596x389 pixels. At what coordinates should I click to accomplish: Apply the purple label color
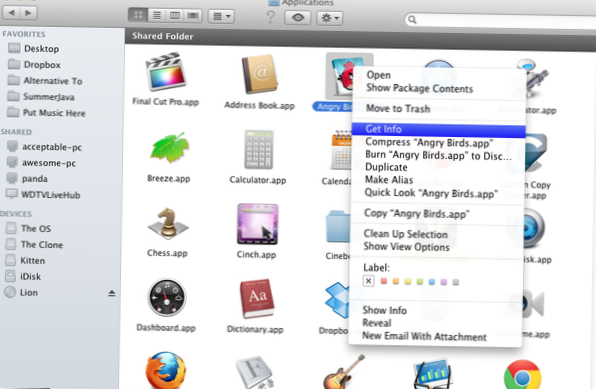[444, 282]
